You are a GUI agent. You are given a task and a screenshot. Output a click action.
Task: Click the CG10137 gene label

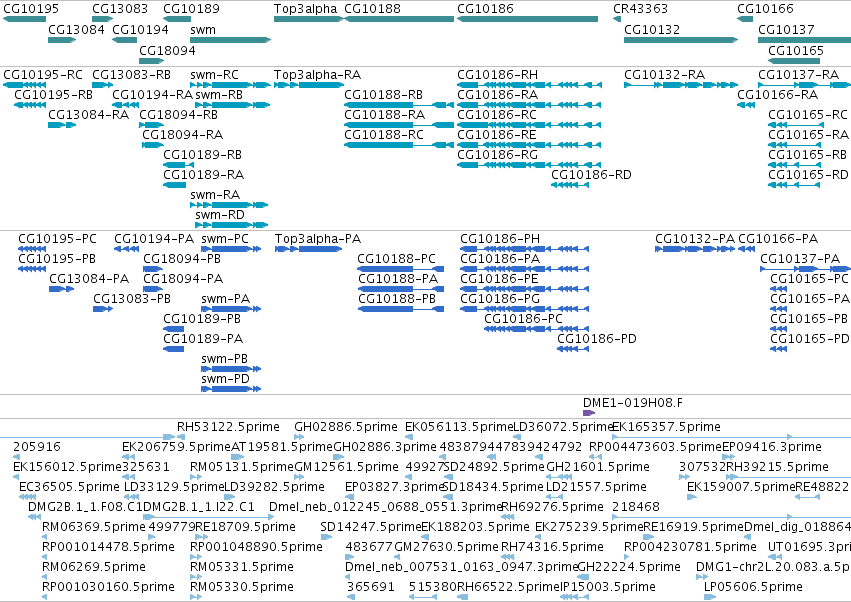coord(786,29)
